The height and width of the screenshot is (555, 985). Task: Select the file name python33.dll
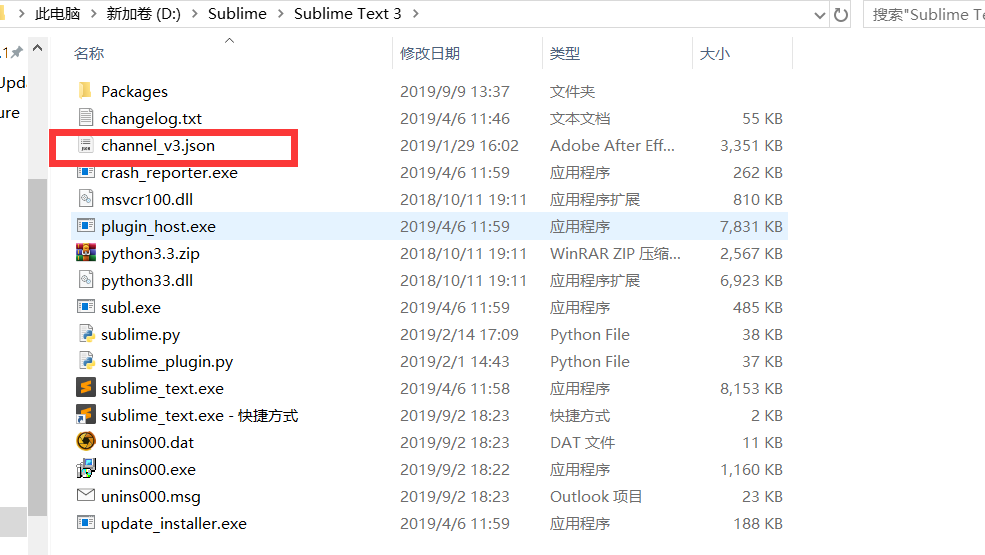(x=147, y=281)
